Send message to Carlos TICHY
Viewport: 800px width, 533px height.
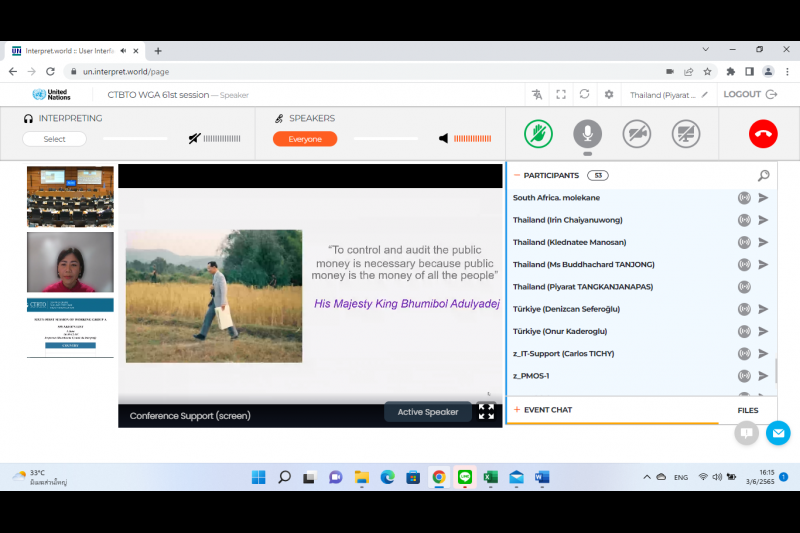coord(763,354)
